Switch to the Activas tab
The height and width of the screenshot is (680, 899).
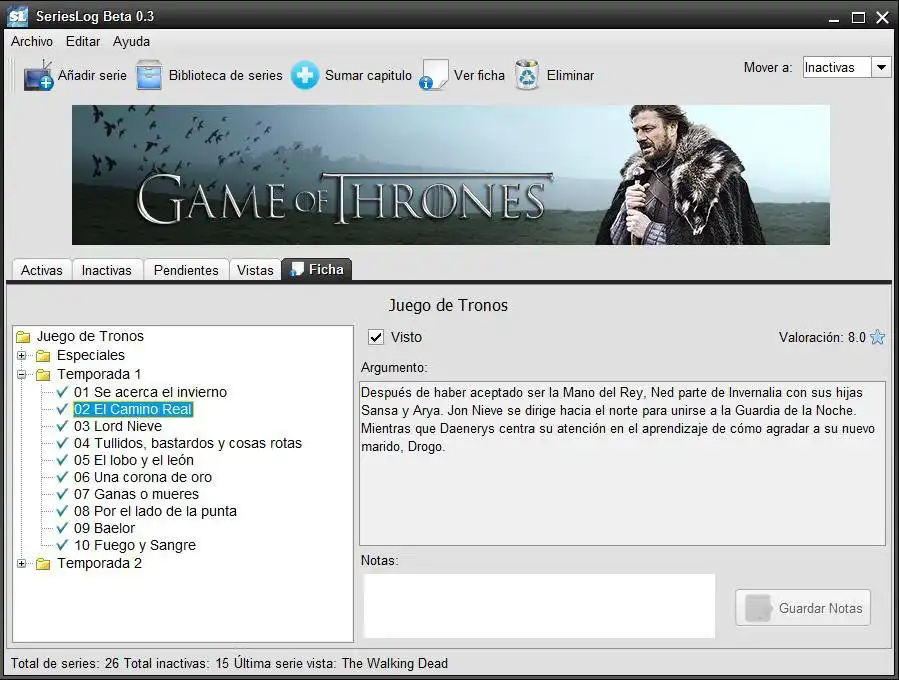[41, 270]
